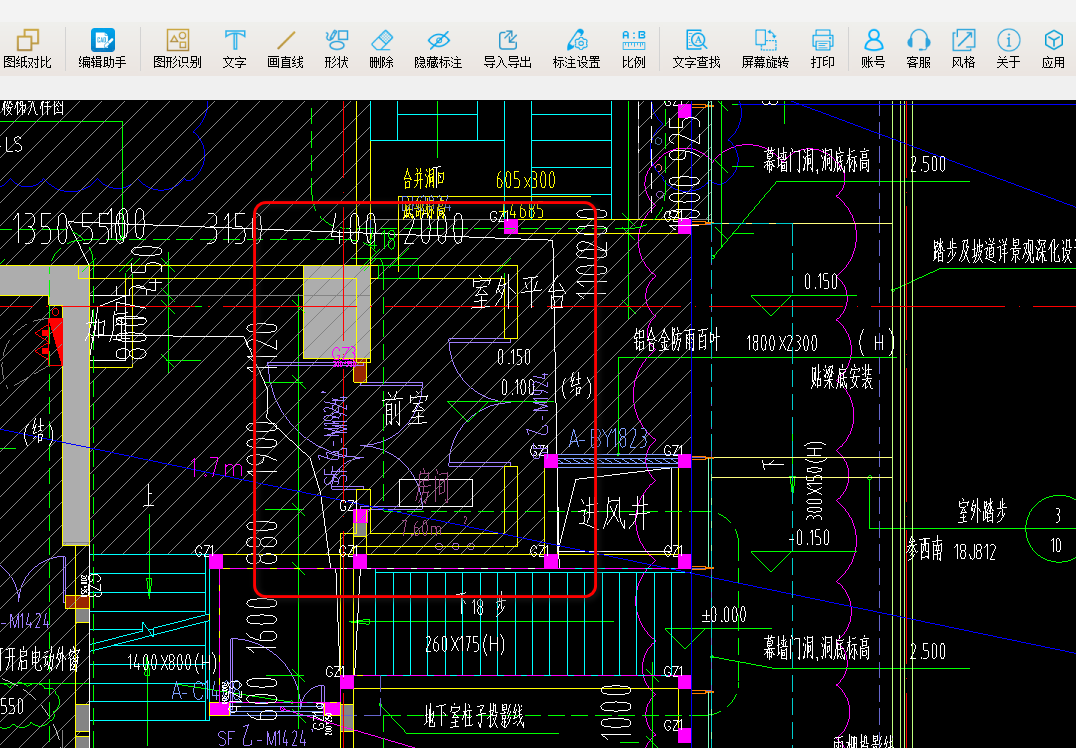Change display style with 风格
1076x748 pixels.
tap(963, 47)
